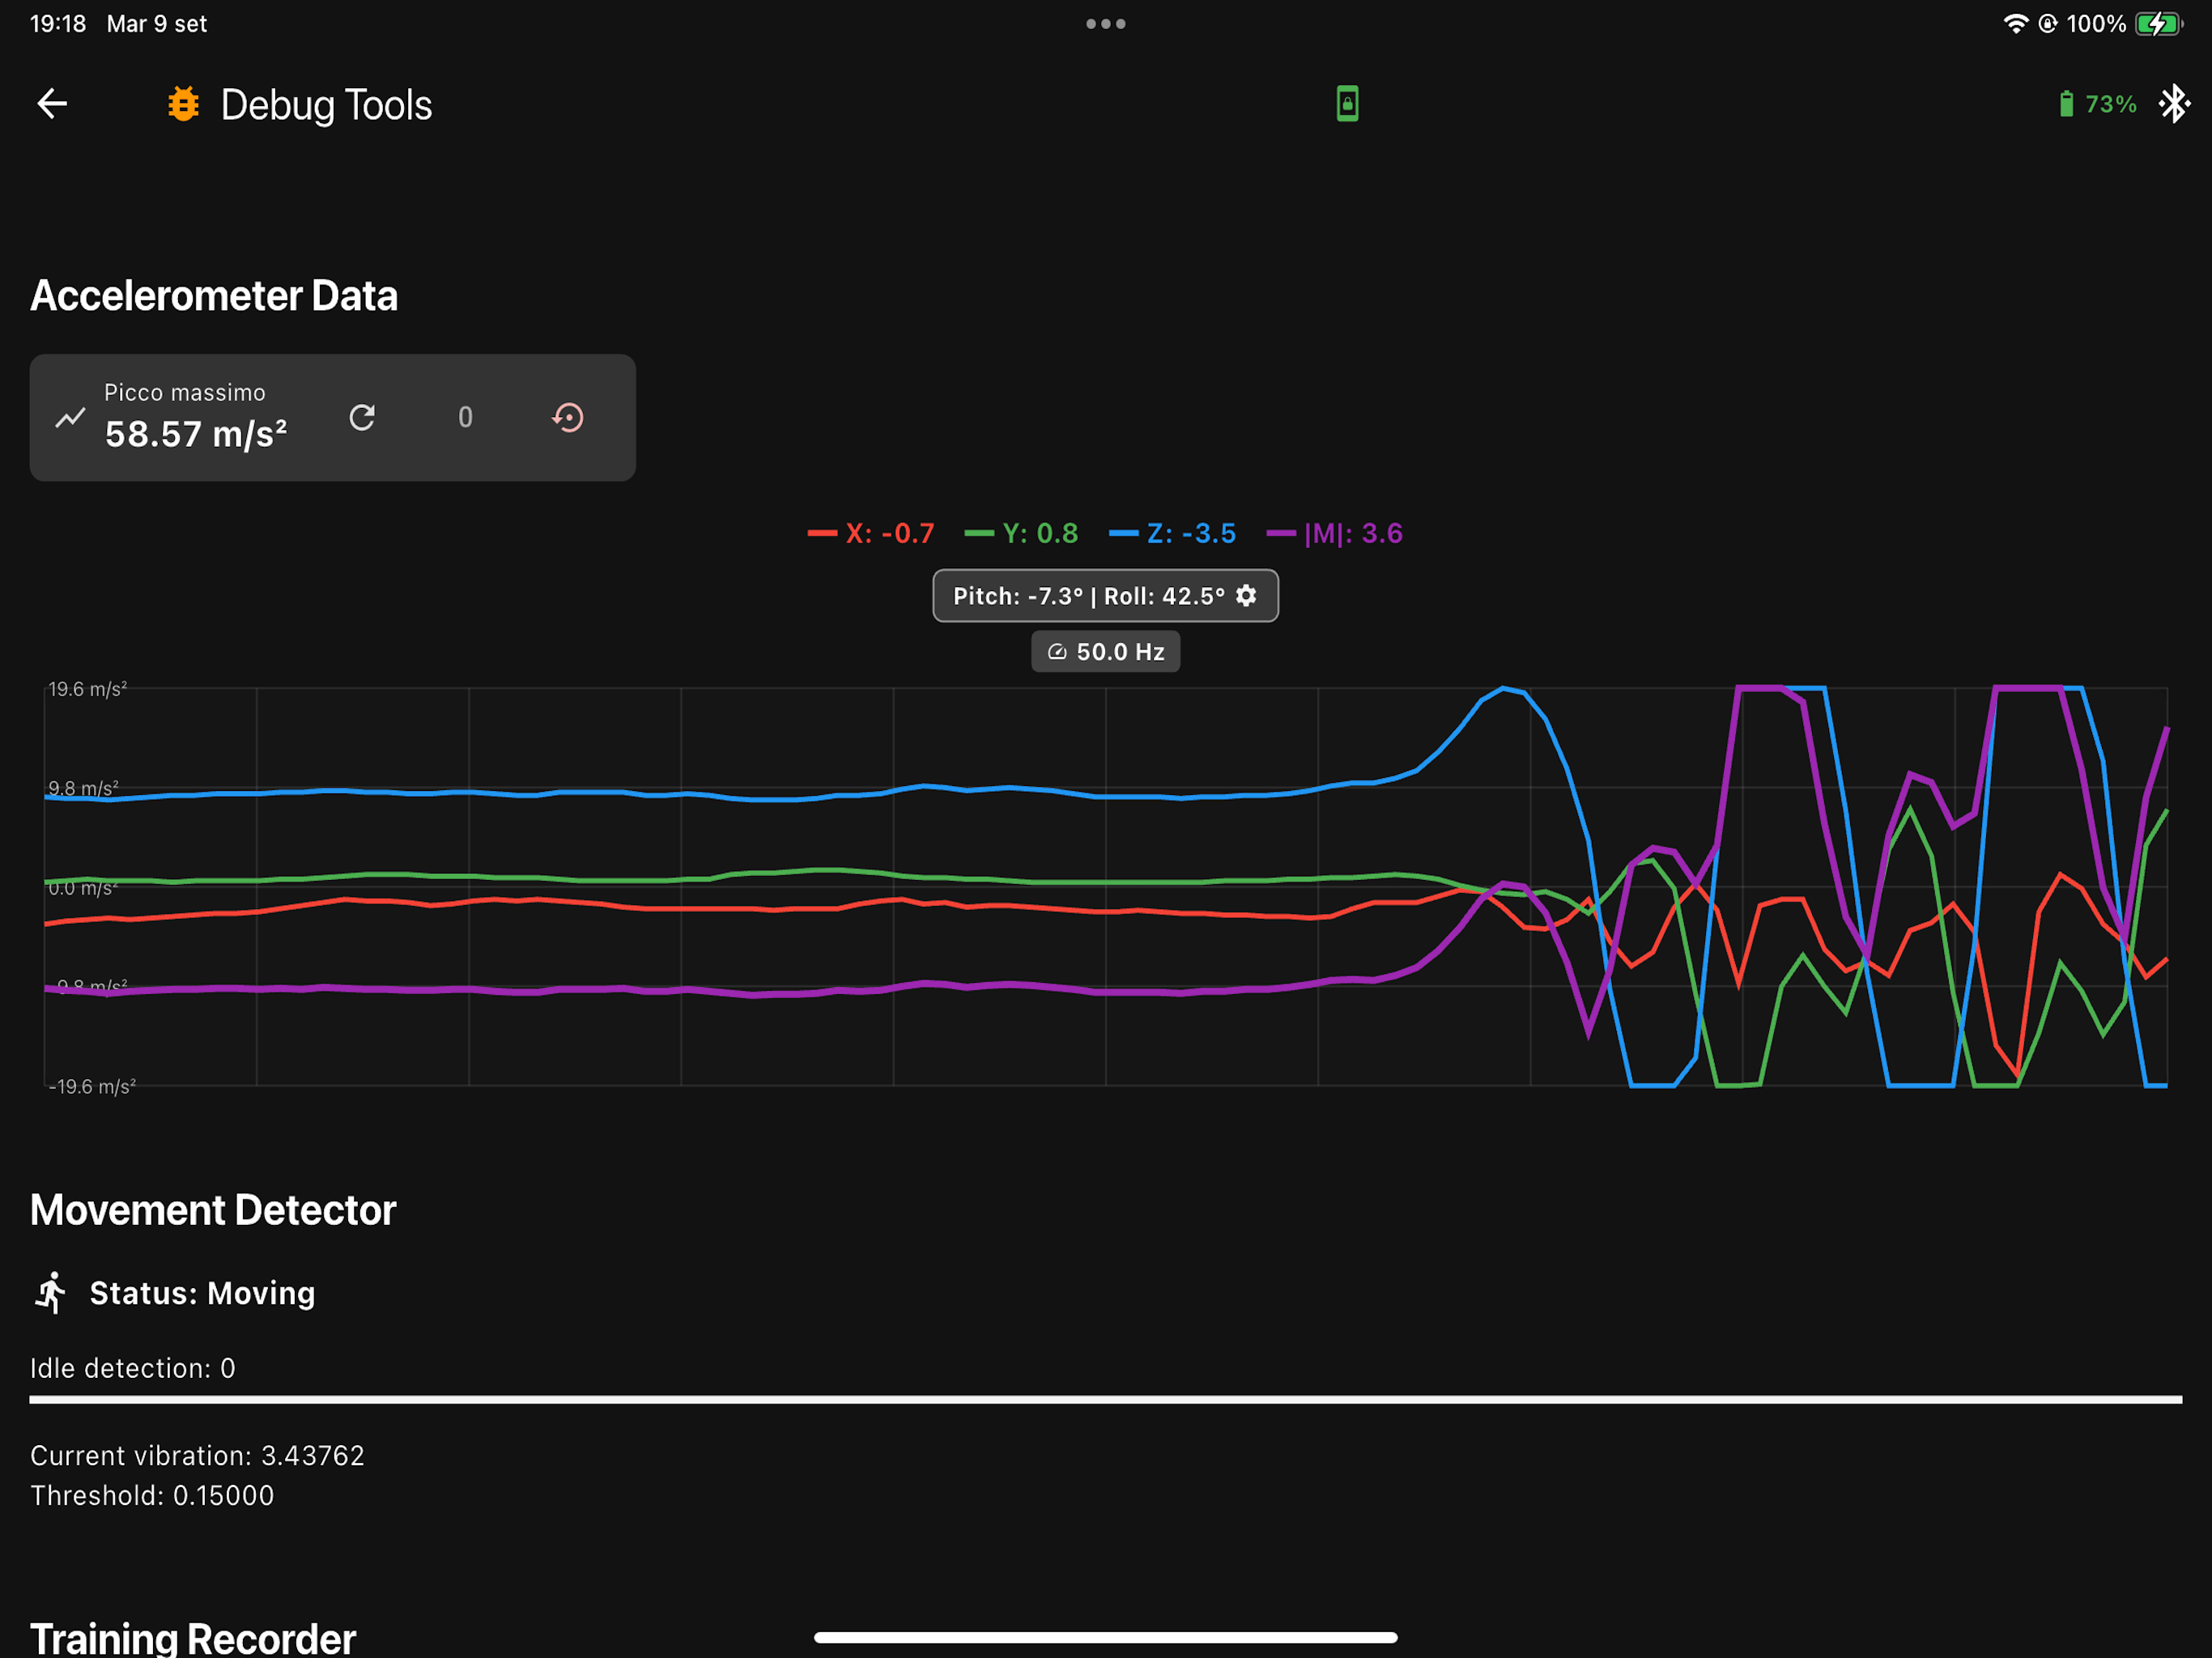Toggle the |M| magnitude series in legend
Screen dimensions: 2212x1658
click(1334, 533)
